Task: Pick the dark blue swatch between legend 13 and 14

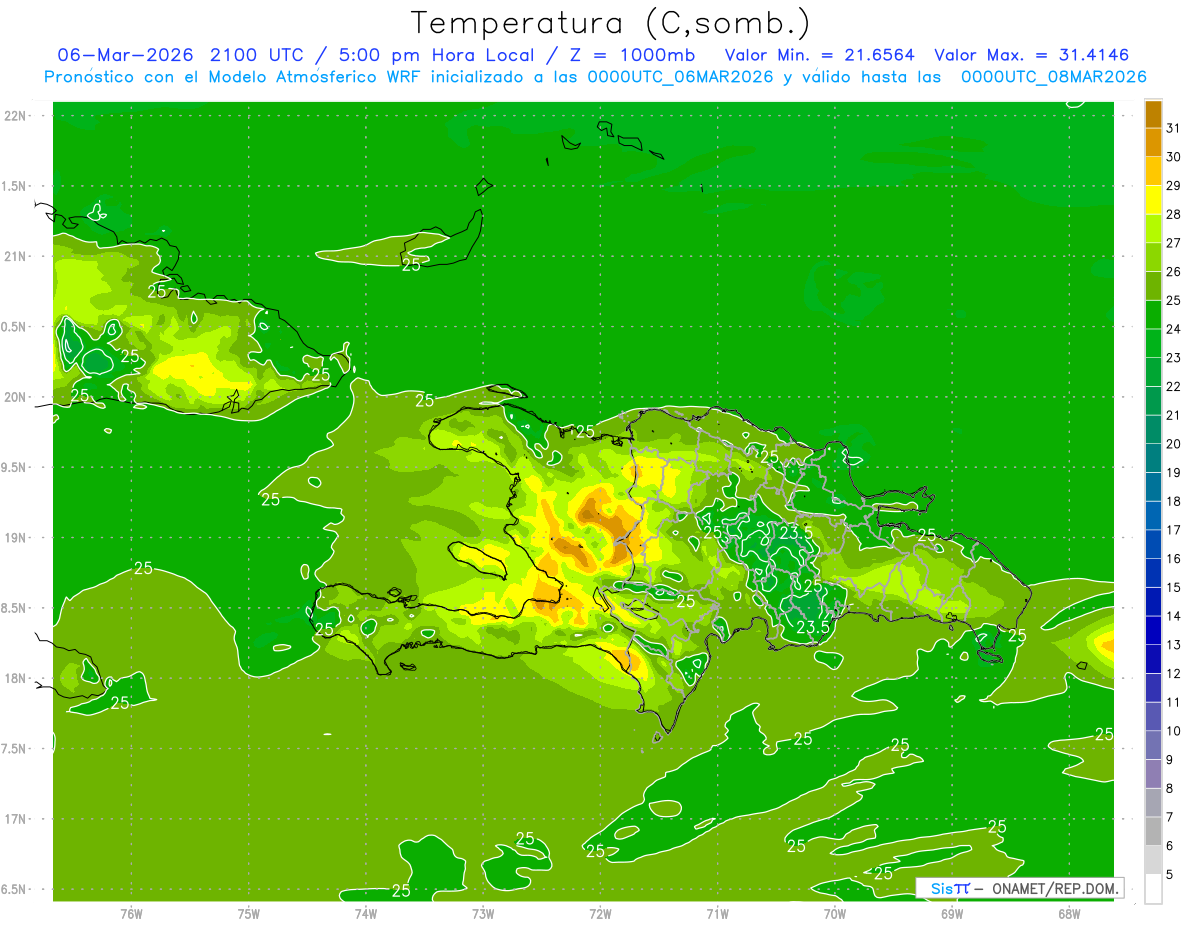Action: (x=1153, y=630)
